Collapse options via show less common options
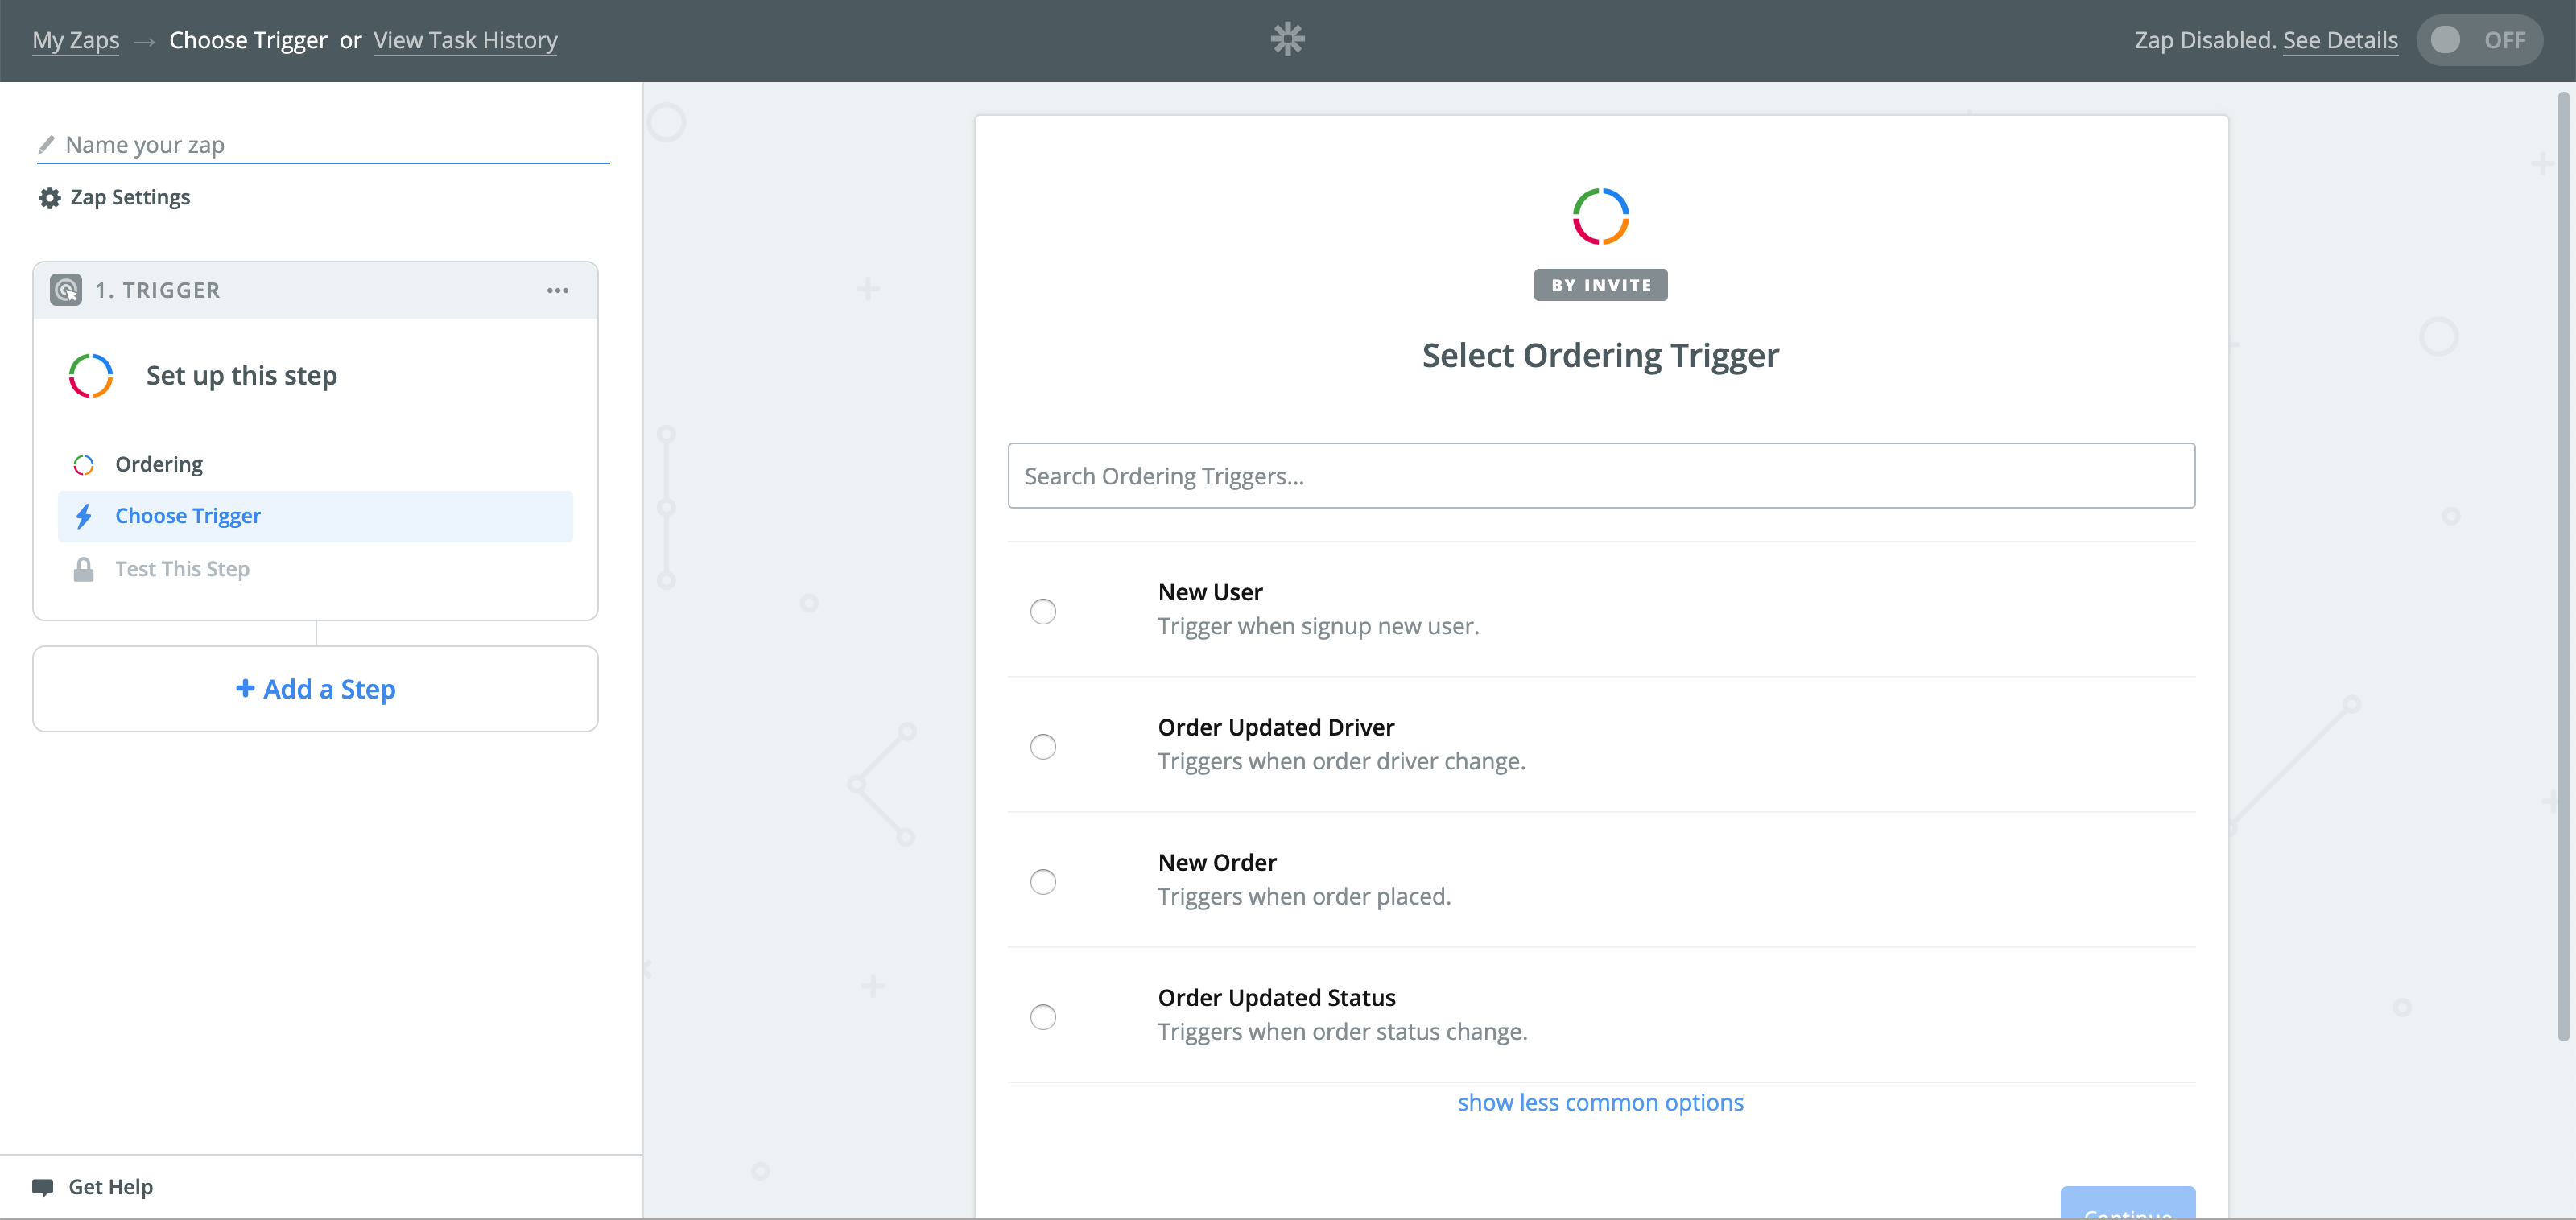Screen dimensions: 2576x1220 [1600, 1102]
